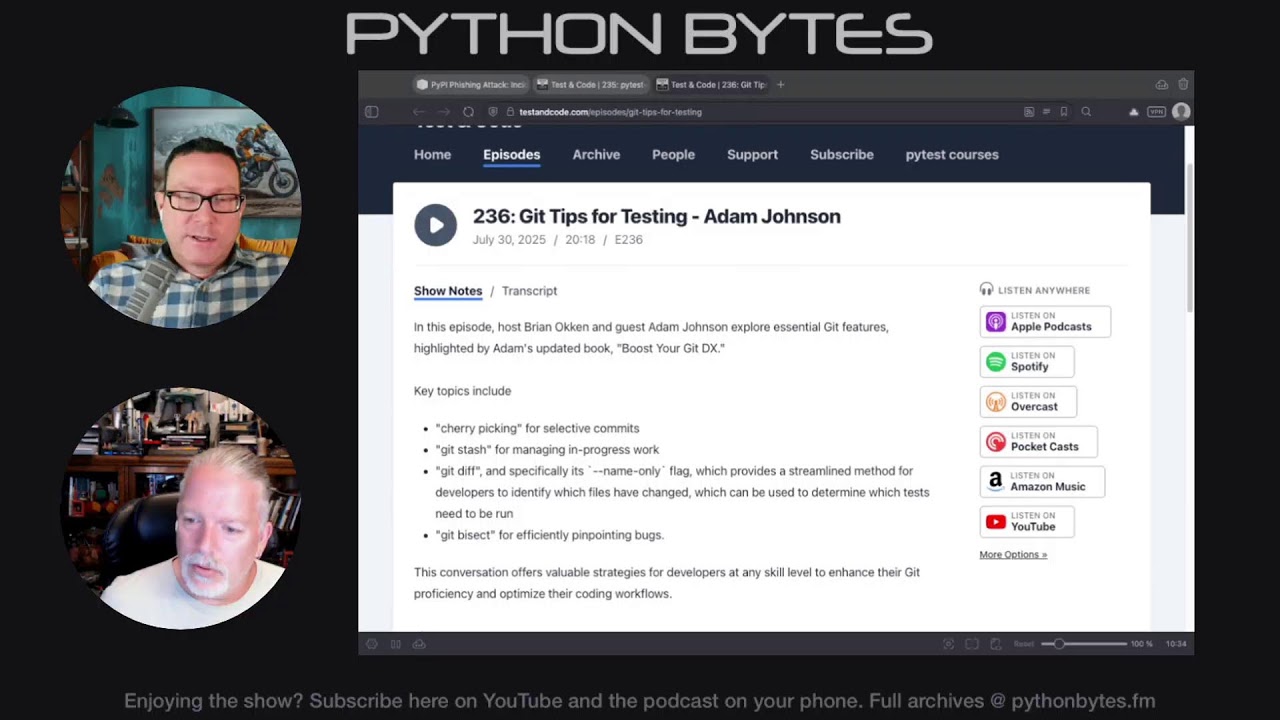The height and width of the screenshot is (720, 1280).
Task: Click the Pocket Casts logo icon
Action: pos(996,441)
